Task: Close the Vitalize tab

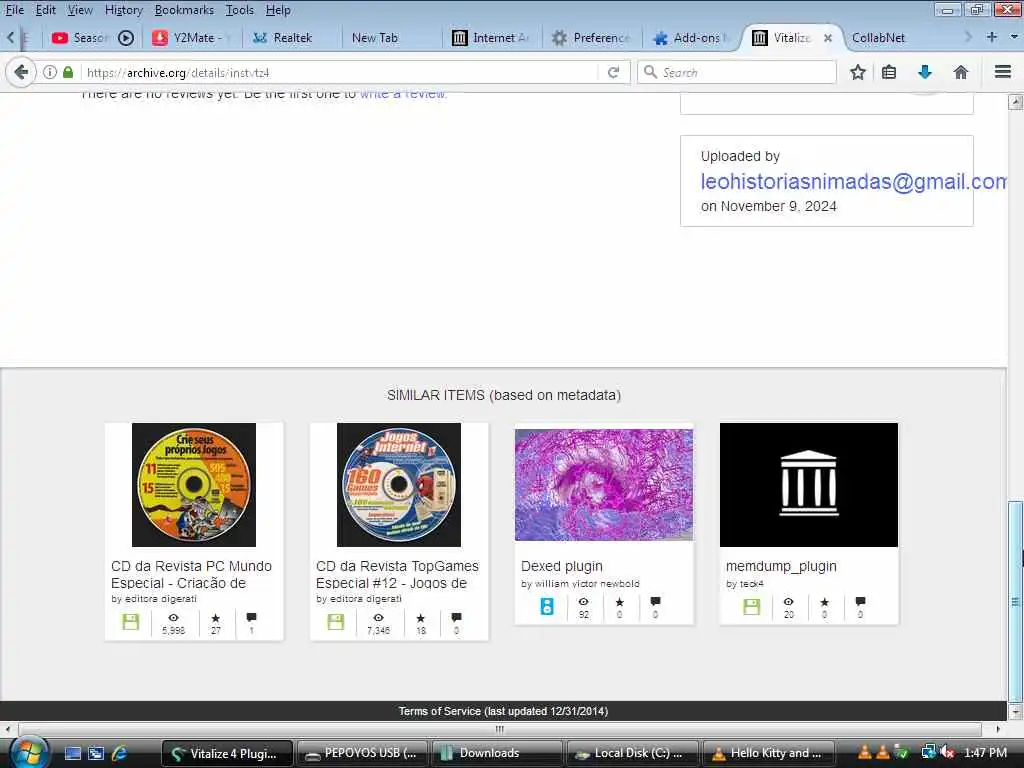Action: coord(827,38)
